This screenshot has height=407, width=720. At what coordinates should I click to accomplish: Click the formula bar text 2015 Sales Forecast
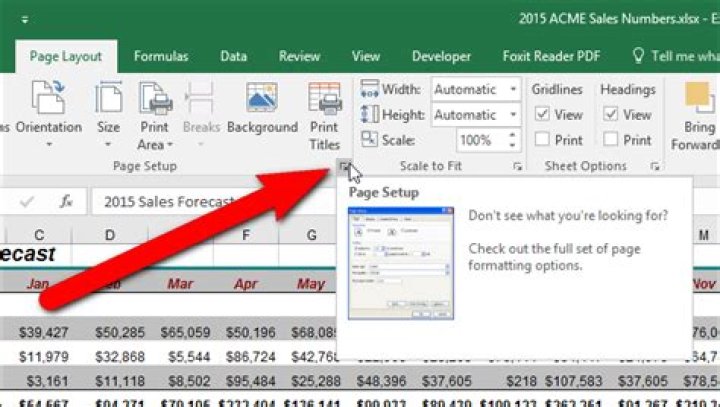coord(169,202)
